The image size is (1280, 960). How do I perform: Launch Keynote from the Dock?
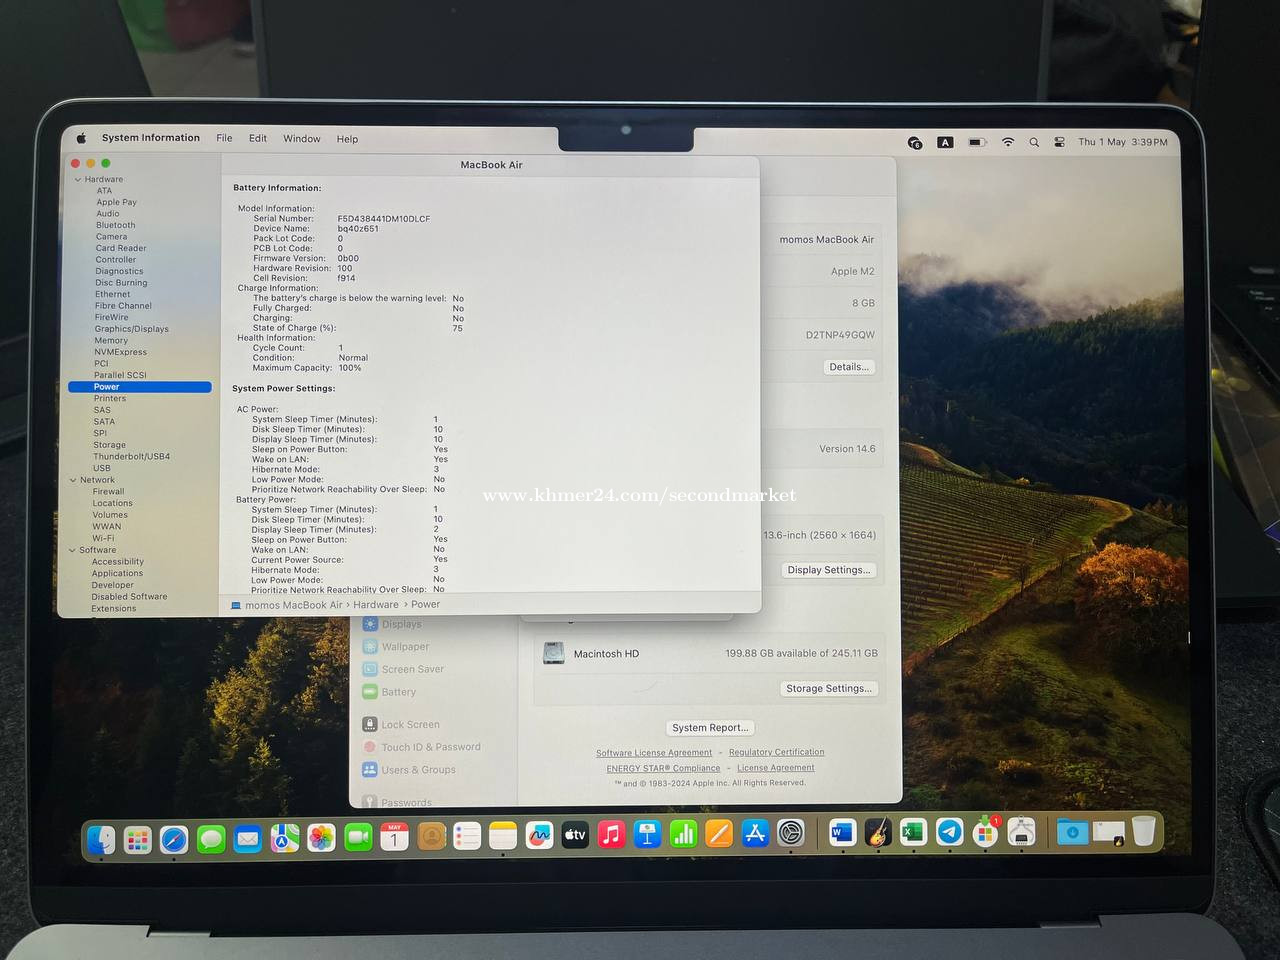(x=647, y=834)
